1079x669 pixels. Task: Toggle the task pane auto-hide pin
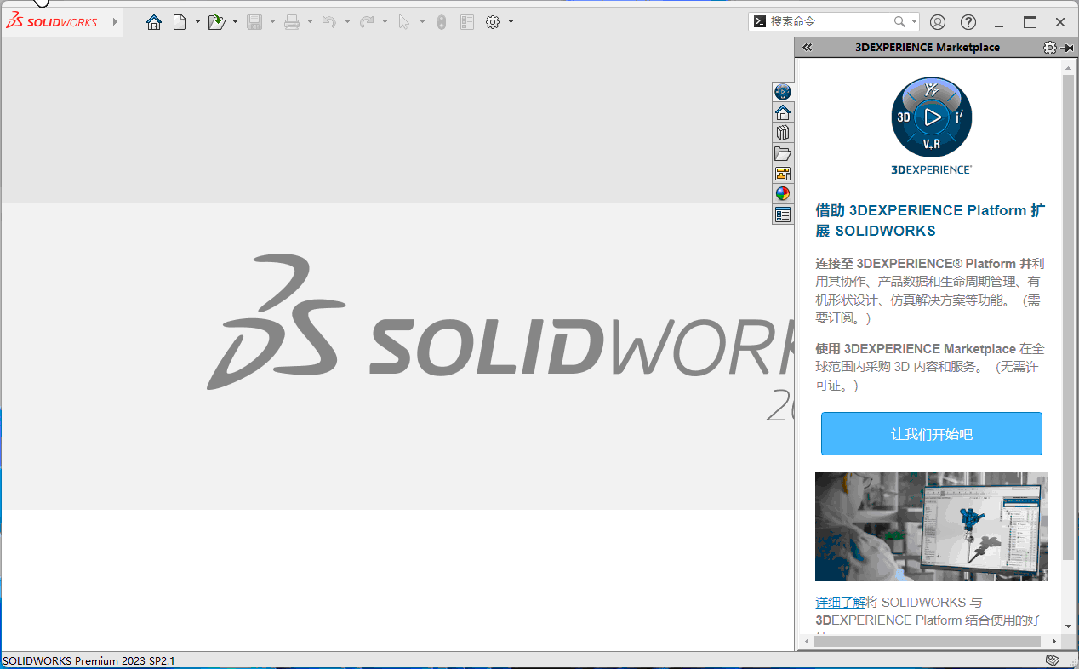[x=1067, y=47]
